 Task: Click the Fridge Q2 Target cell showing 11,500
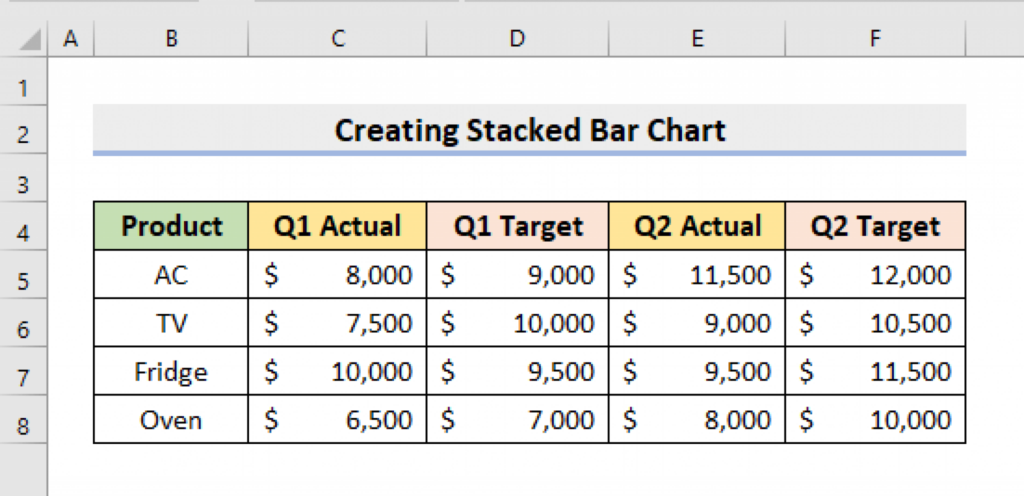(875, 372)
